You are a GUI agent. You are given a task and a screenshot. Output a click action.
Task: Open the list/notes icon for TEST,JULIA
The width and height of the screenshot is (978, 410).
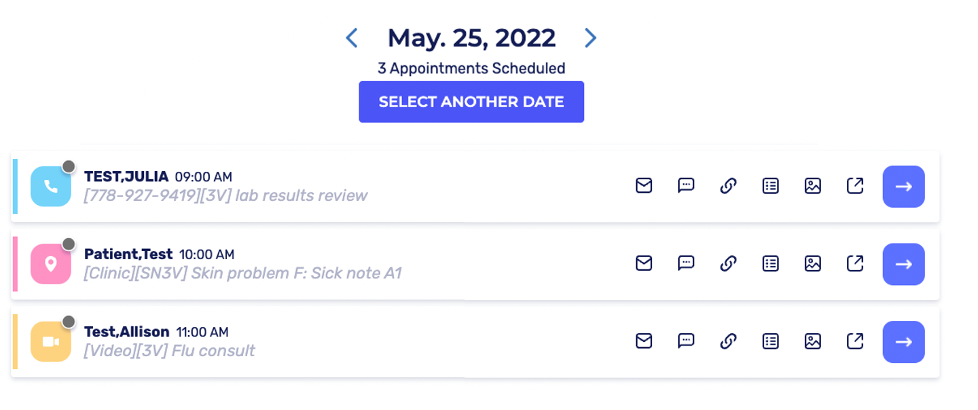click(x=771, y=186)
